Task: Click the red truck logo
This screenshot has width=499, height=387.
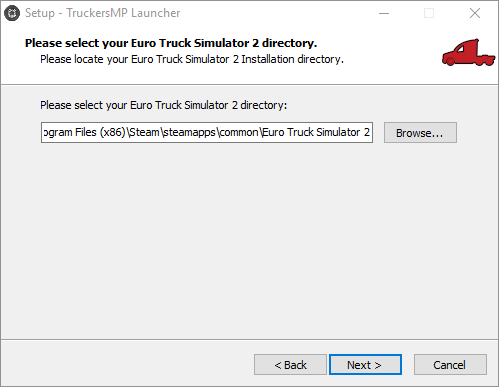Action: 468,52
